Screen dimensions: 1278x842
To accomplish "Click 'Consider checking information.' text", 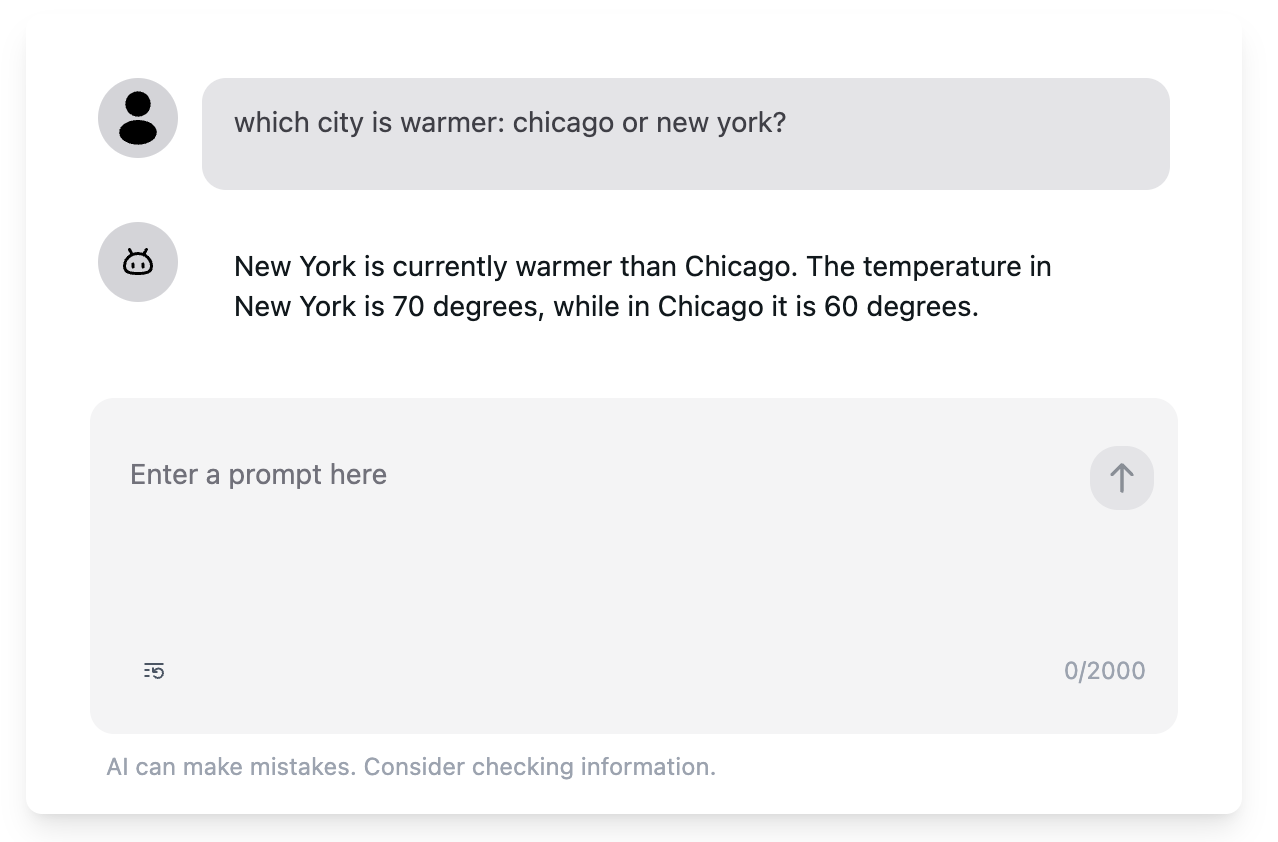I will (x=540, y=767).
